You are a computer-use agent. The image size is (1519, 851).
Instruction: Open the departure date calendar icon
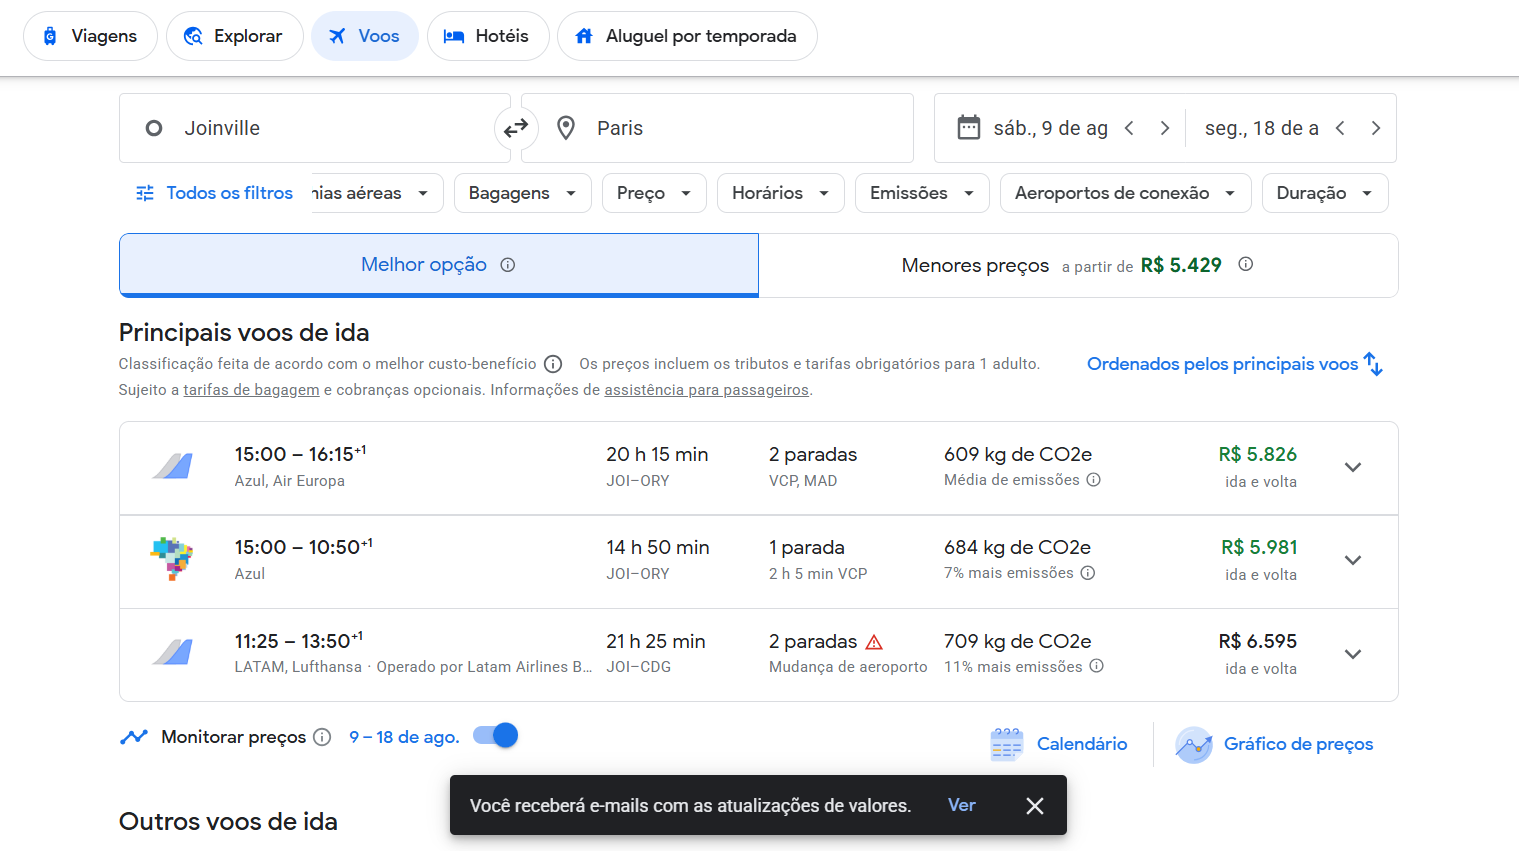pos(969,128)
